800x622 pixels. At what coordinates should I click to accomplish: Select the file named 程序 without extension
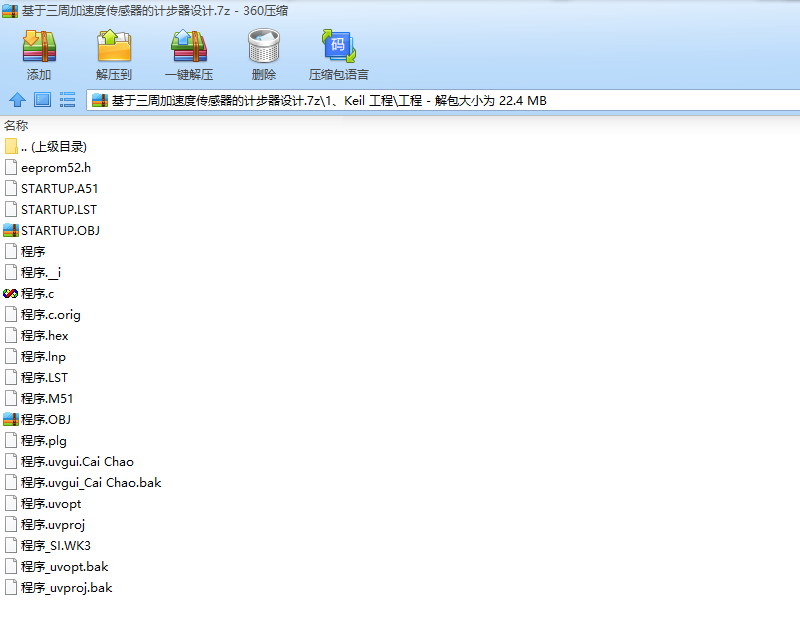[25, 252]
